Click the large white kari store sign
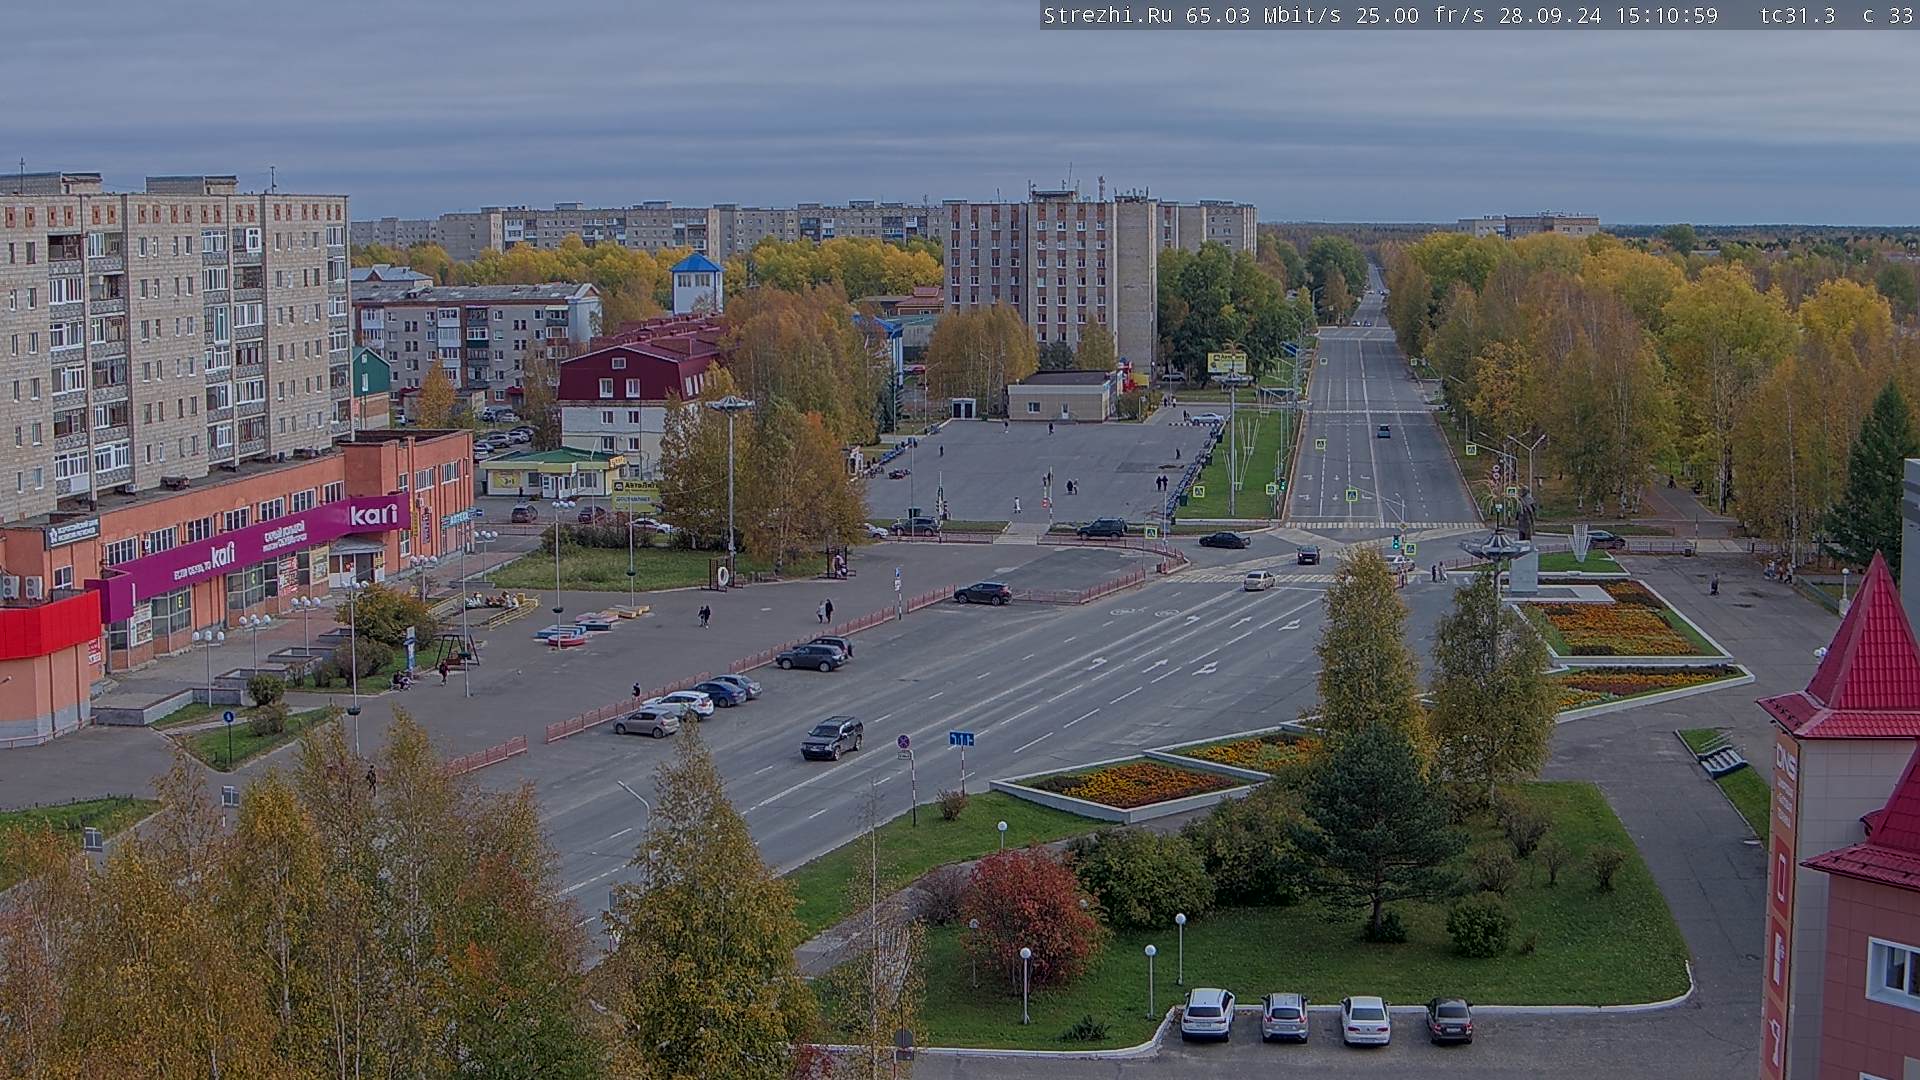The height and width of the screenshot is (1080, 1920). tap(373, 515)
